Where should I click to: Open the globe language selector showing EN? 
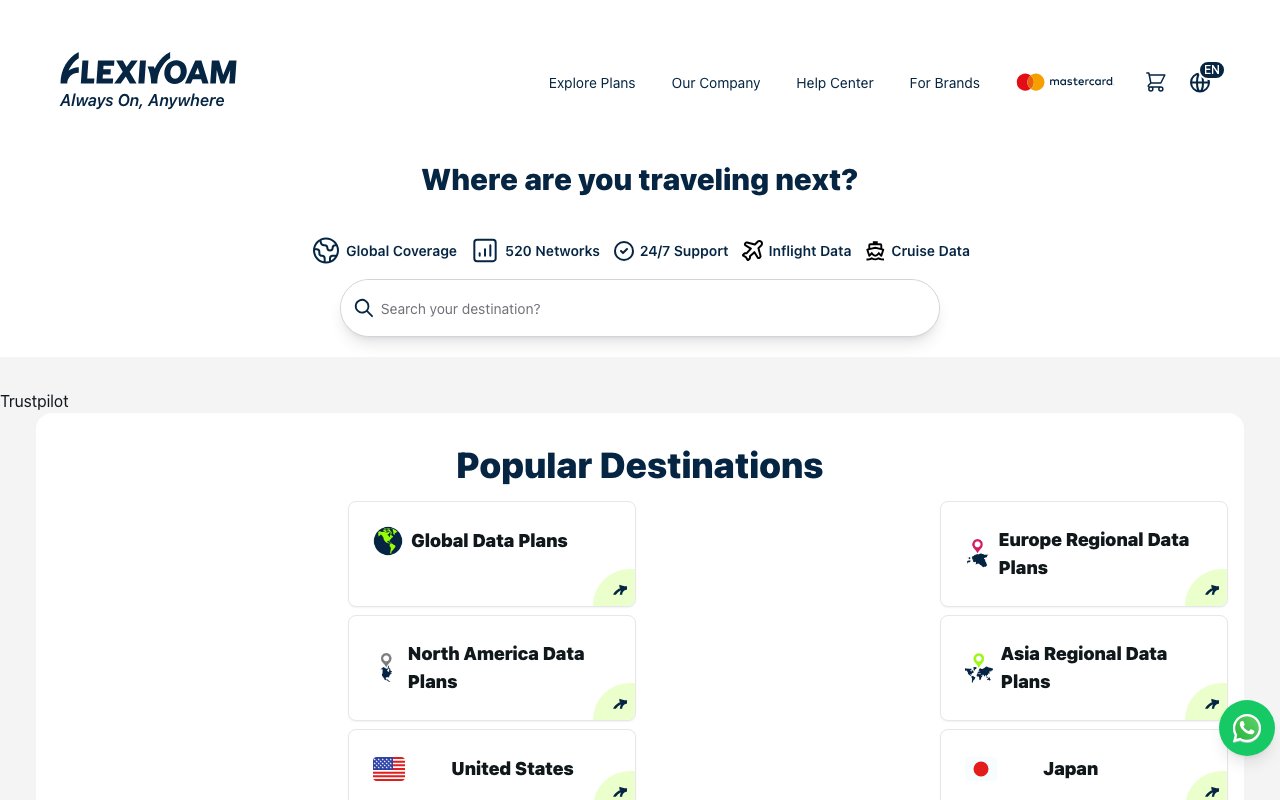pos(1205,79)
